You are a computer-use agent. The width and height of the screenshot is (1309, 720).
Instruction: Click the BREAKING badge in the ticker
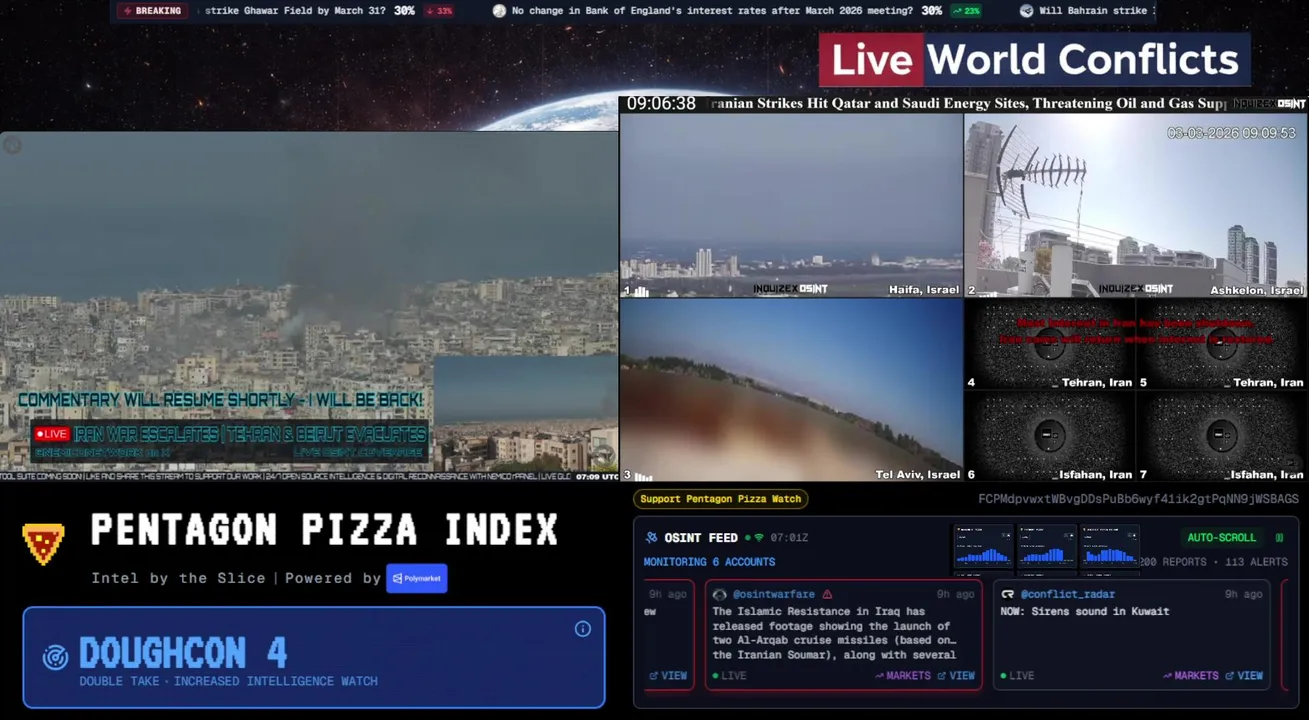[153, 11]
